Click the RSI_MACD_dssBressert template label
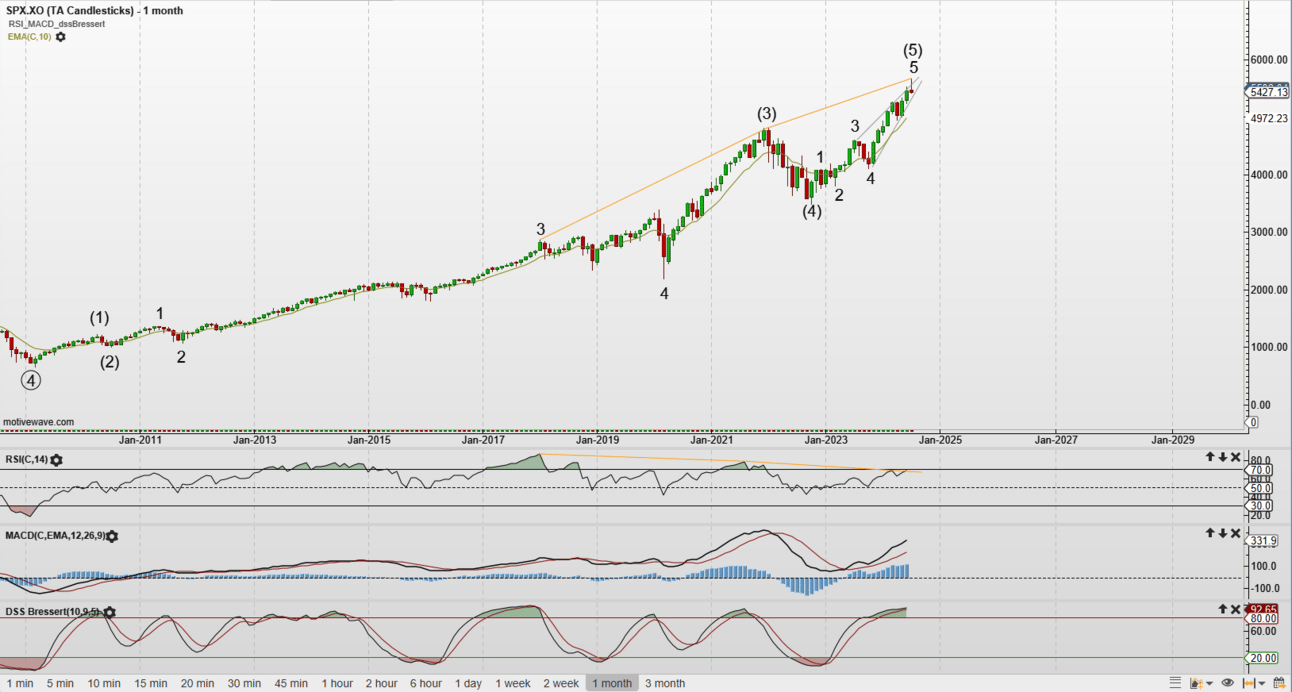The width and height of the screenshot is (1292, 692). point(56,24)
